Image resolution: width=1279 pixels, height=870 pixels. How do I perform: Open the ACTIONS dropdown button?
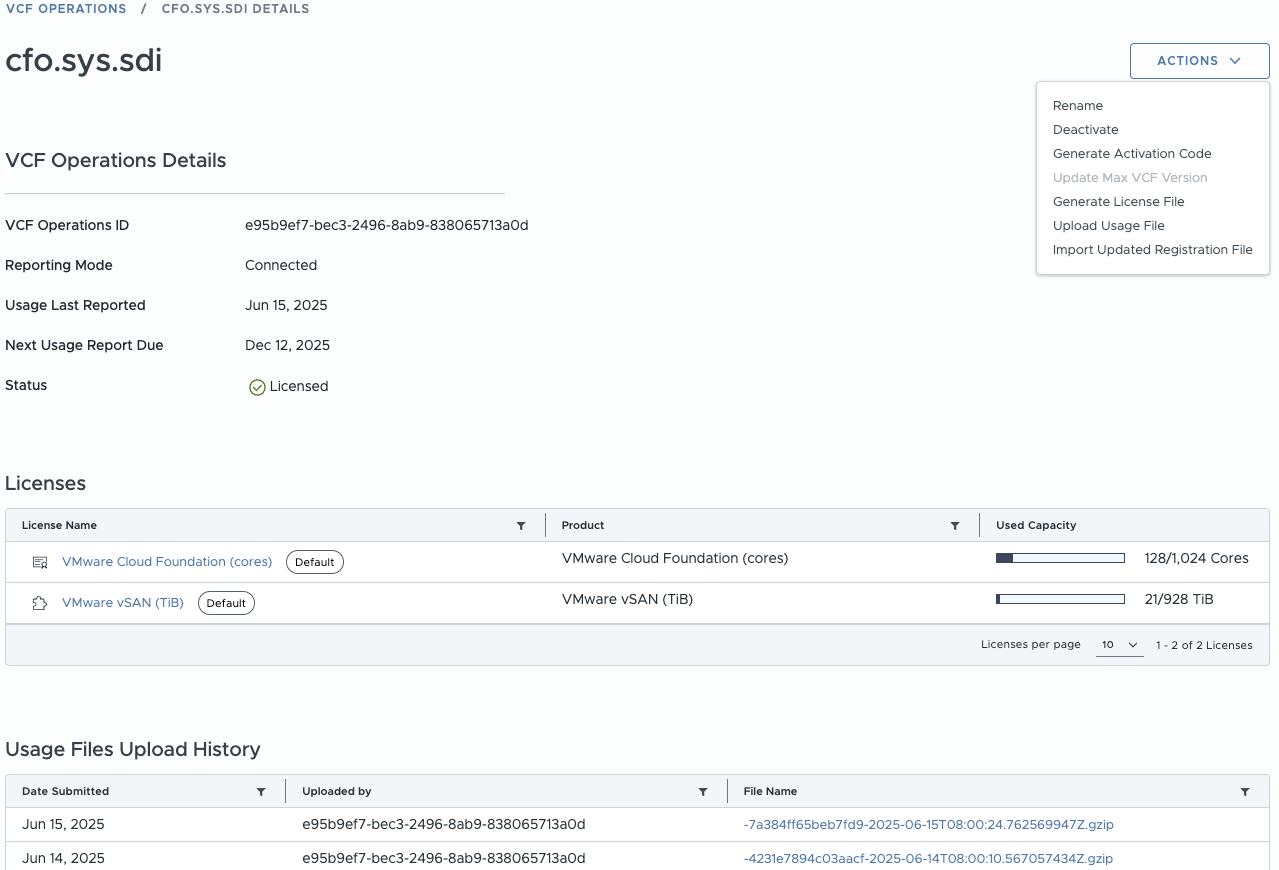(x=1199, y=61)
